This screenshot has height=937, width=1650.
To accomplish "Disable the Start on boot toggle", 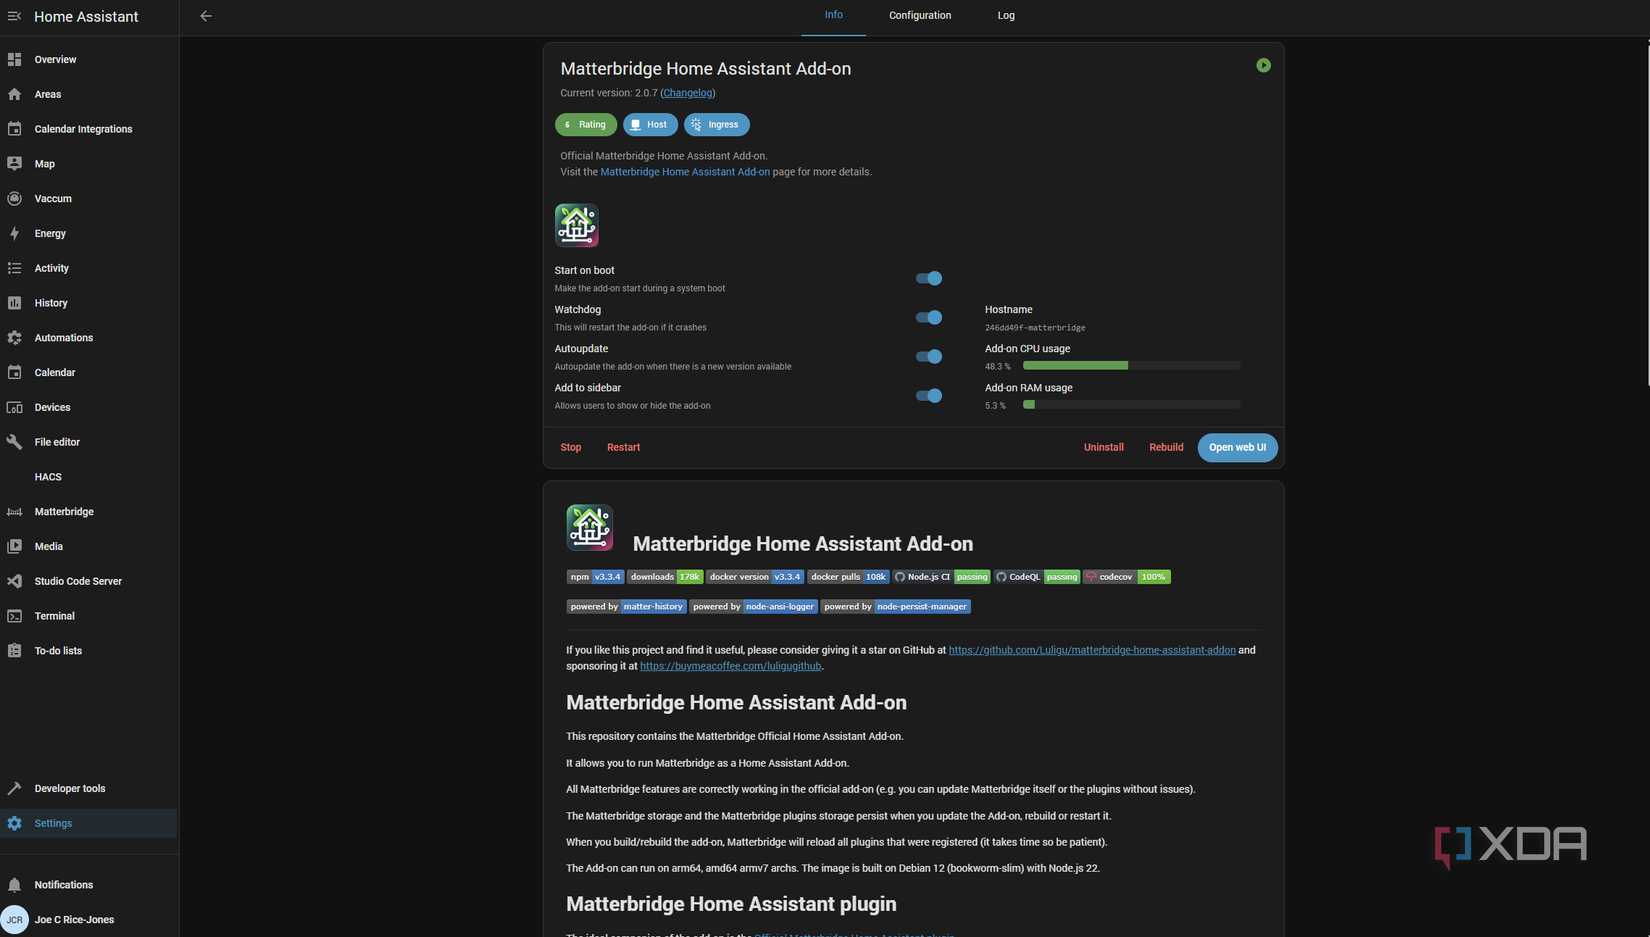I will 927,278.
